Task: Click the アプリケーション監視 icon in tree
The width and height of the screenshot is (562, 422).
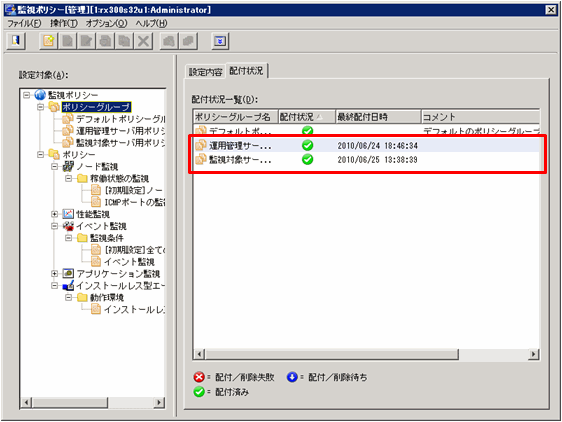Action: pyautogui.click(x=68, y=274)
